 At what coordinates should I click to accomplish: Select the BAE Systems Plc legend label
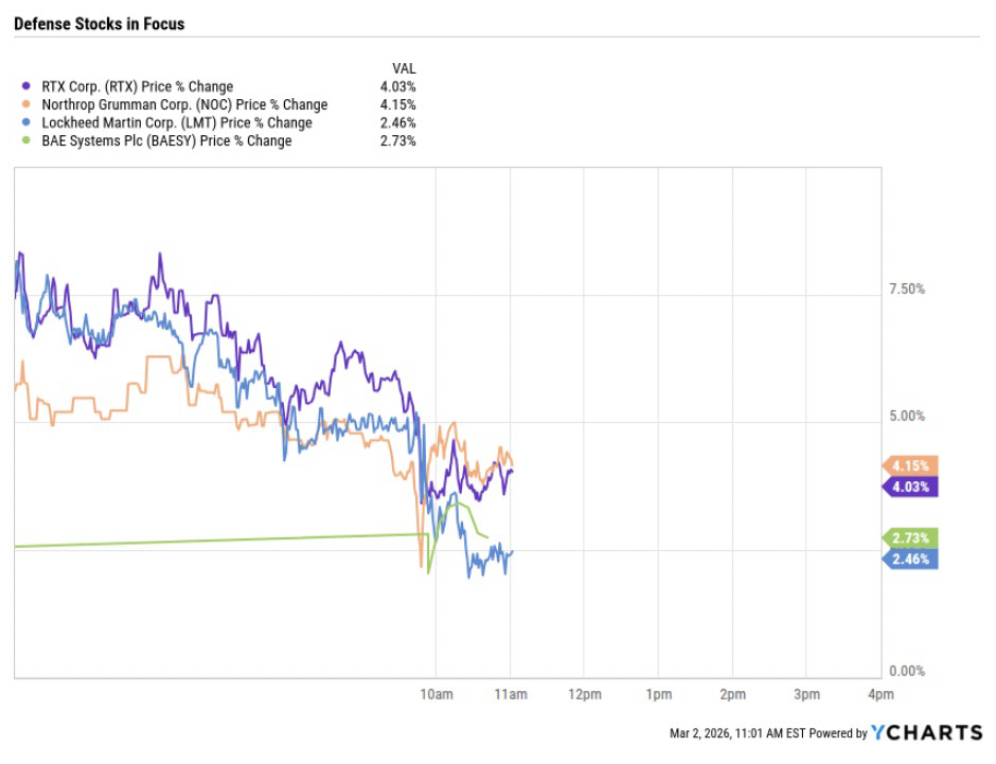(x=166, y=142)
